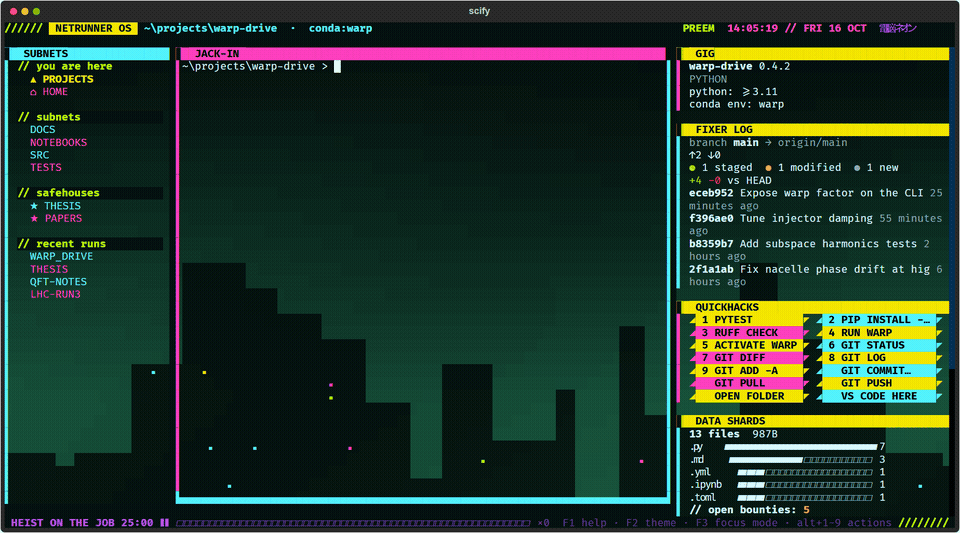Viewport: 960px width, 533px height.
Task: Click the conda:warp environment label
Action: 340,29
